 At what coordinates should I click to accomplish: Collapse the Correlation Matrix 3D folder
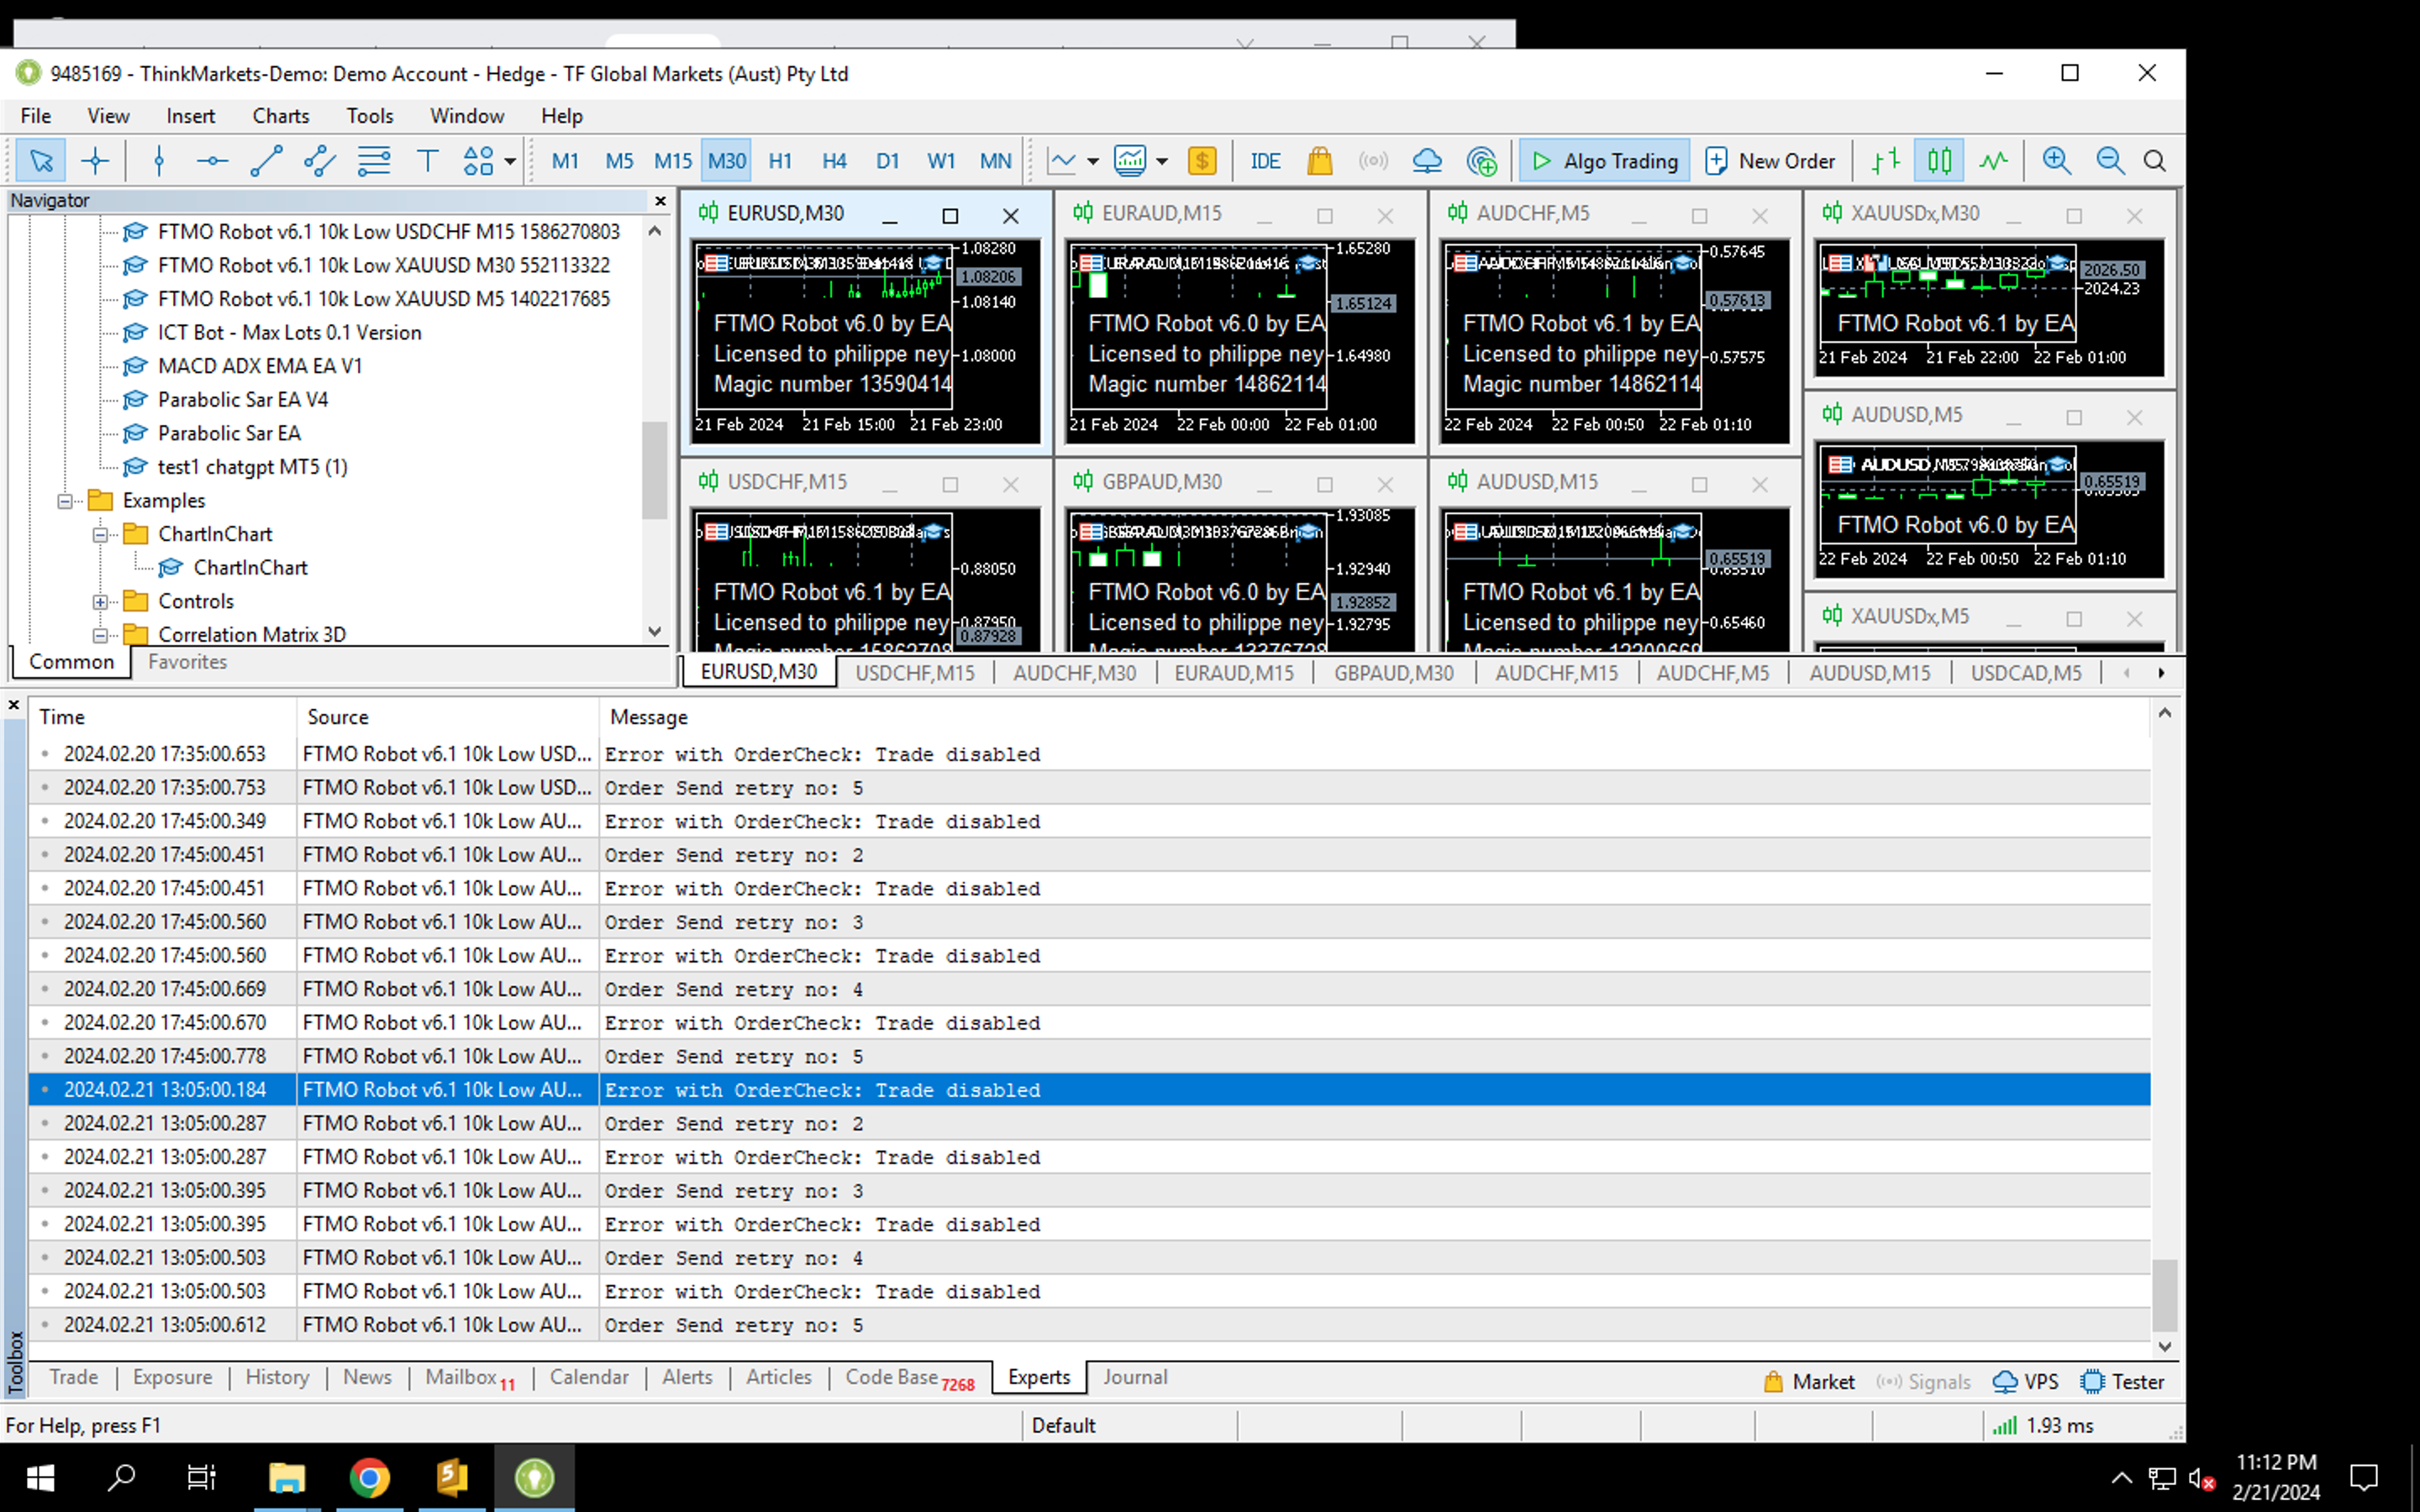100,635
